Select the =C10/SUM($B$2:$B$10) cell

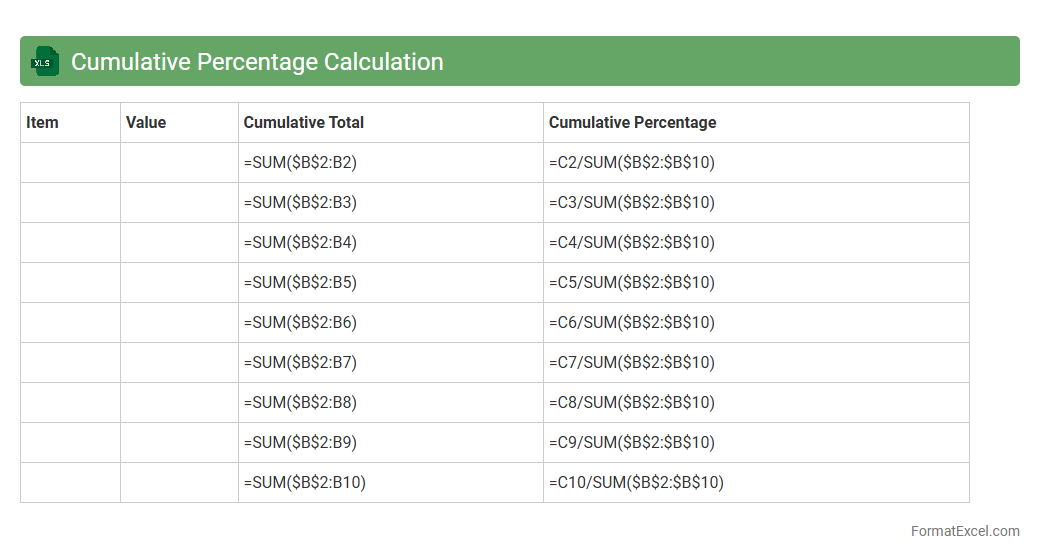tap(636, 483)
